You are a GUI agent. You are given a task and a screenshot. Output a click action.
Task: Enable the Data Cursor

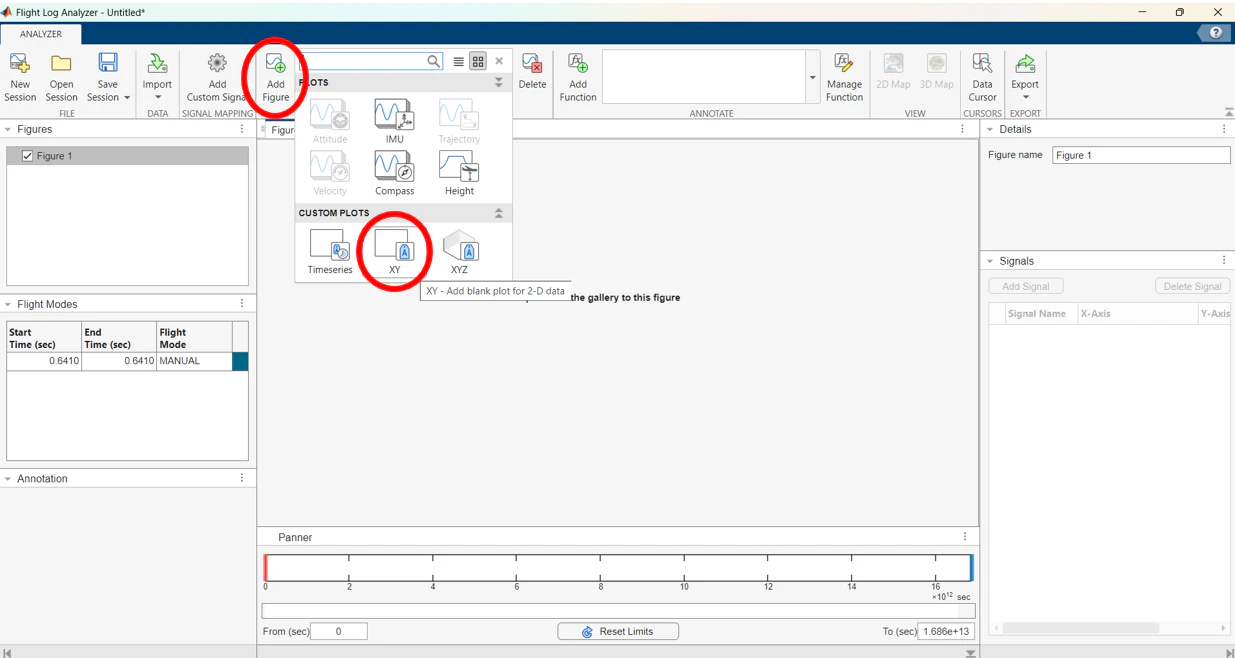pos(982,78)
